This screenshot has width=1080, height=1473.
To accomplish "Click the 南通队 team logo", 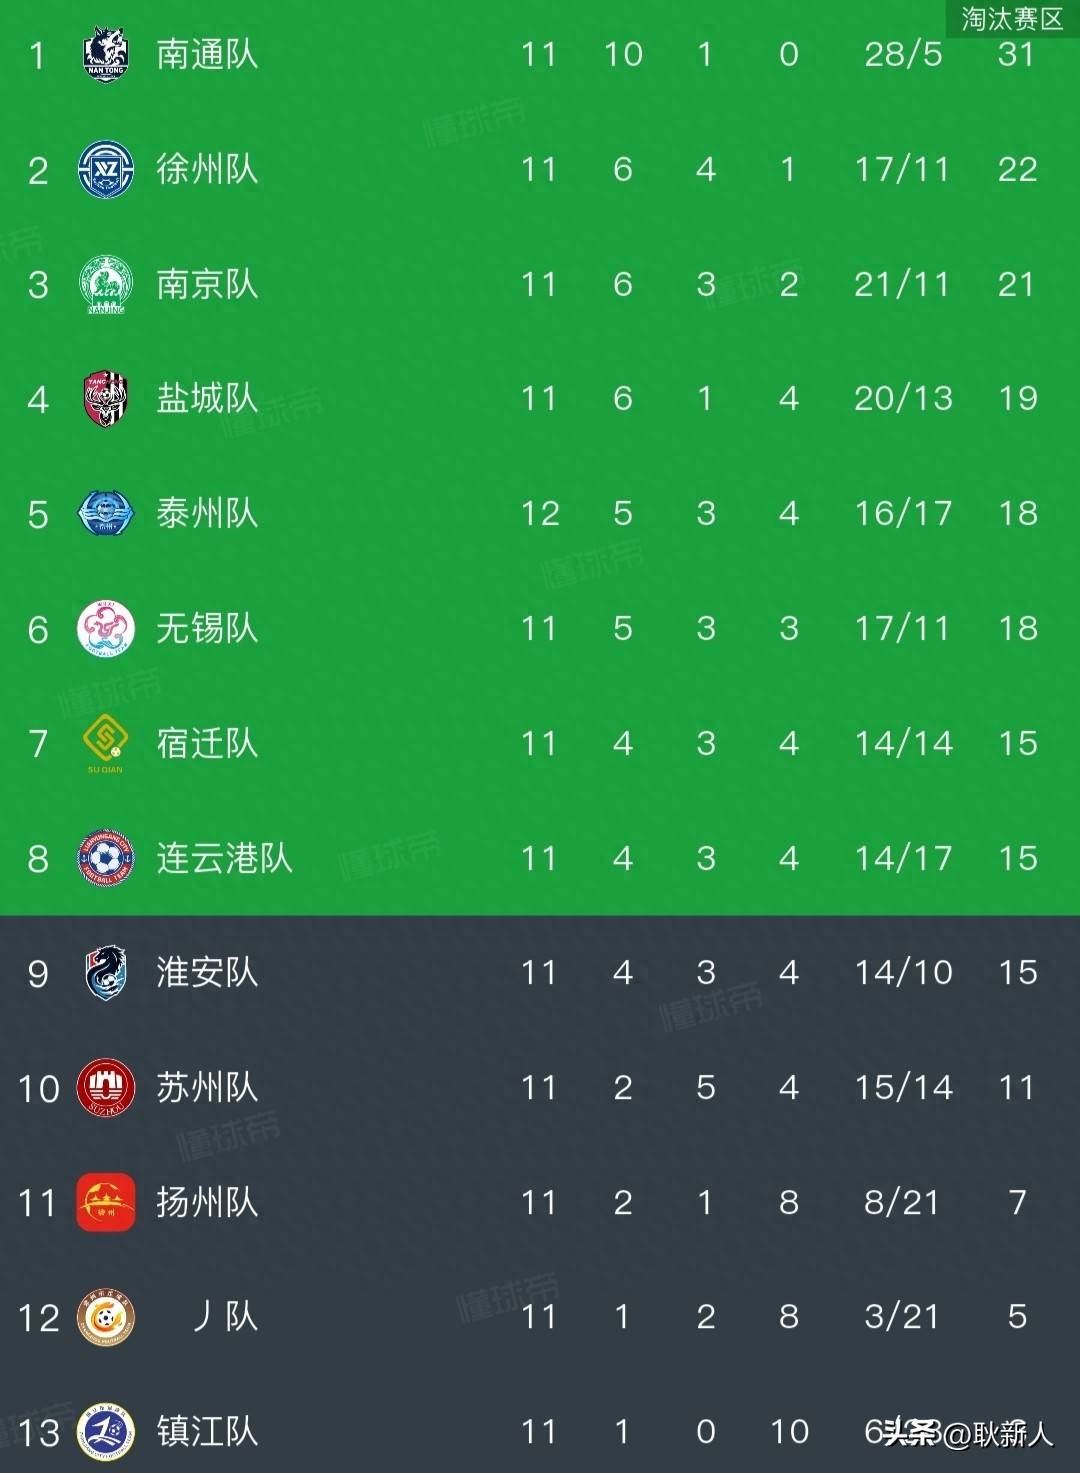I will (105, 54).
